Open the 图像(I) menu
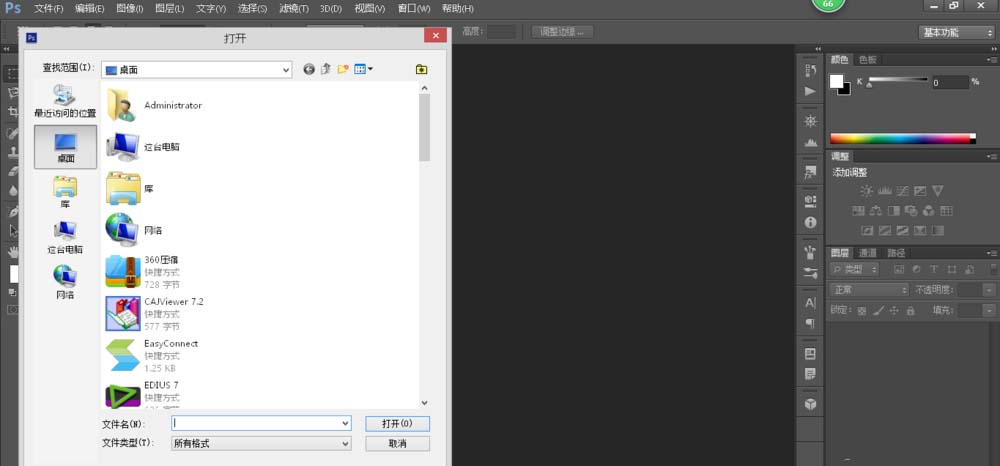1000x466 pixels. (x=129, y=9)
